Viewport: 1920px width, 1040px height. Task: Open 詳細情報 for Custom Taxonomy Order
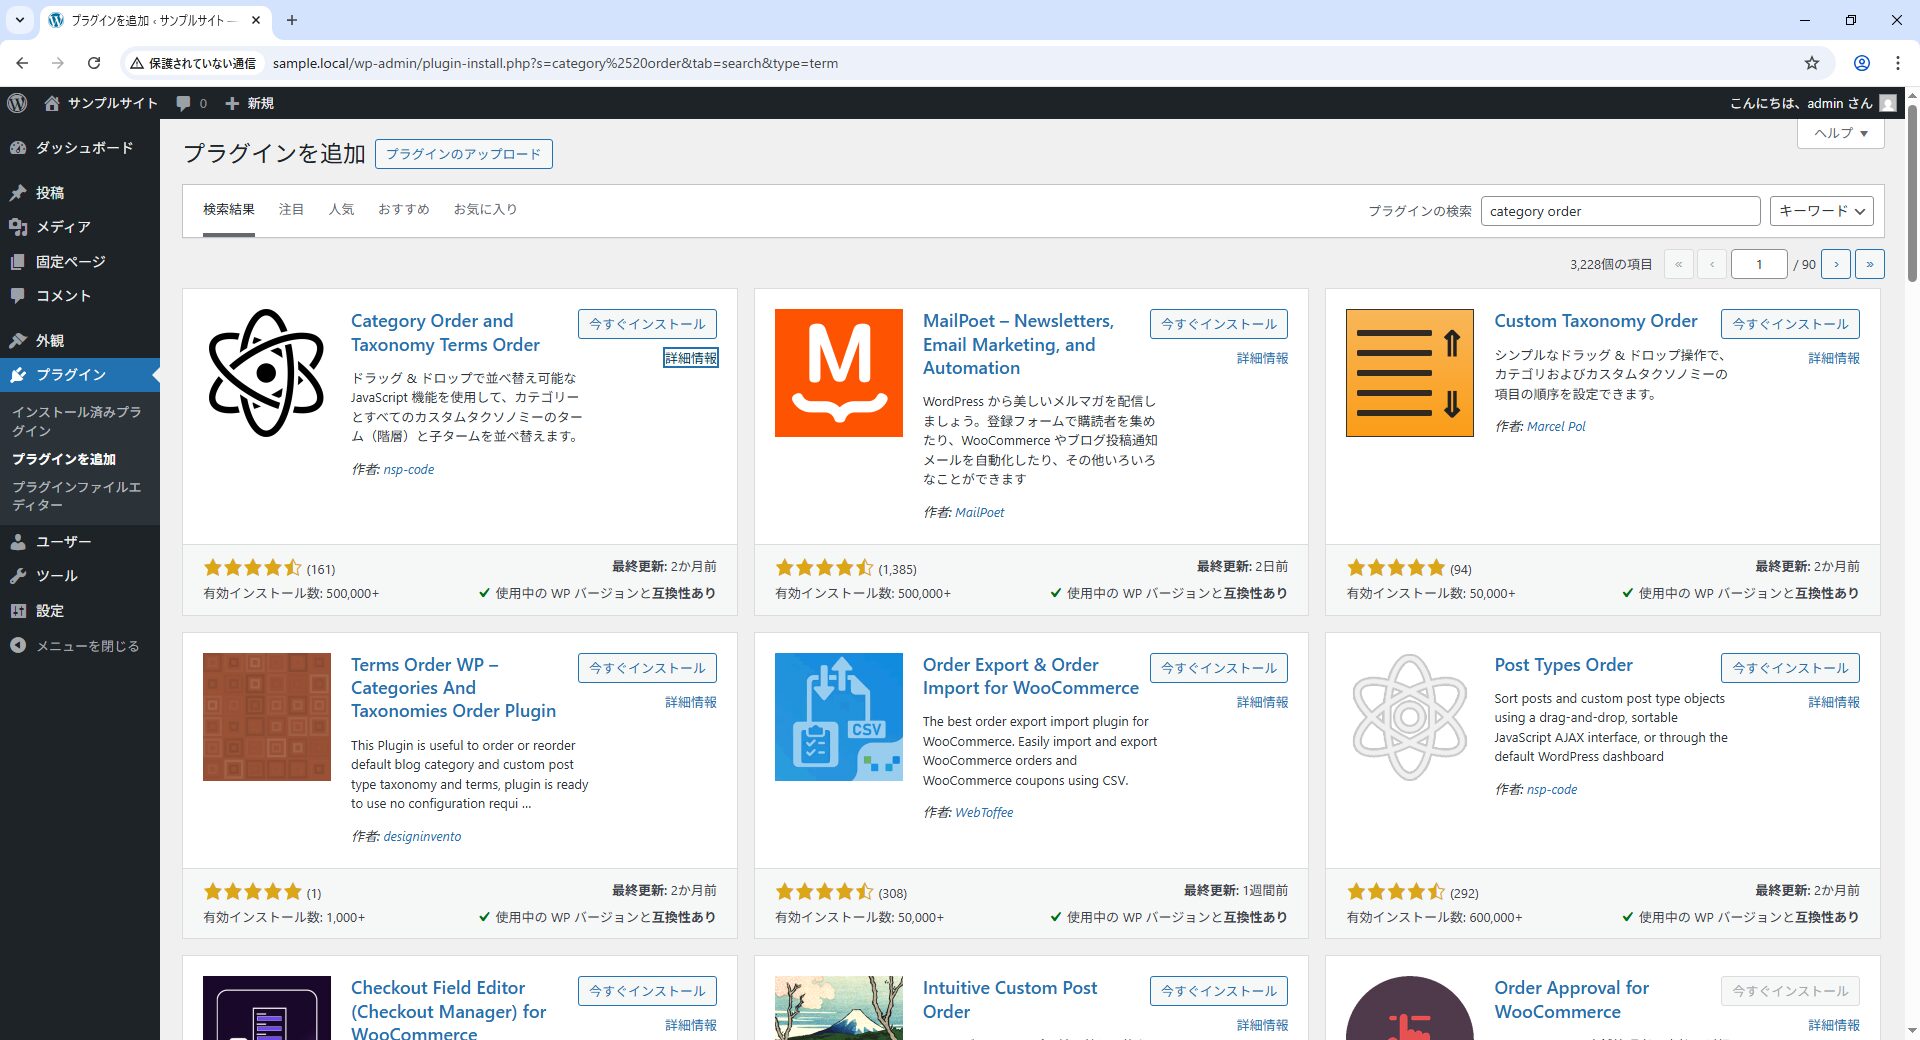coord(1834,358)
